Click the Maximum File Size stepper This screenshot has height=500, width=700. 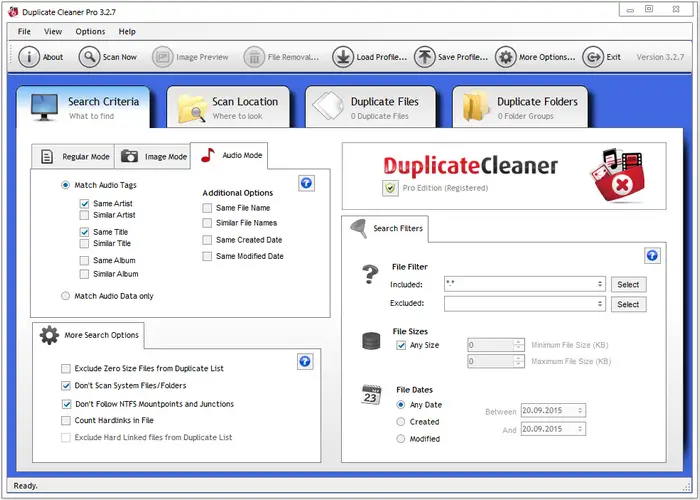click(x=518, y=361)
